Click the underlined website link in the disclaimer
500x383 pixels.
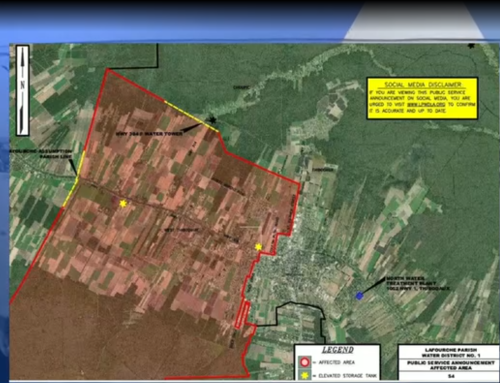point(426,105)
